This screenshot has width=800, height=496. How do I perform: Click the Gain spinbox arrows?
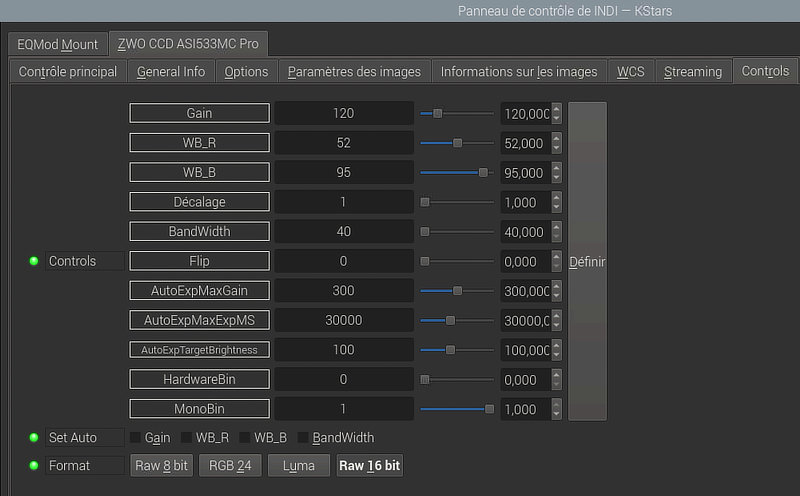(x=557, y=113)
